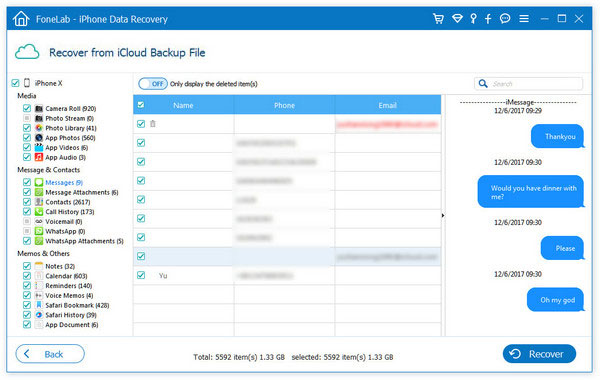Click the Recover button
Screen dimensions: 600x380
pyautogui.click(x=539, y=354)
